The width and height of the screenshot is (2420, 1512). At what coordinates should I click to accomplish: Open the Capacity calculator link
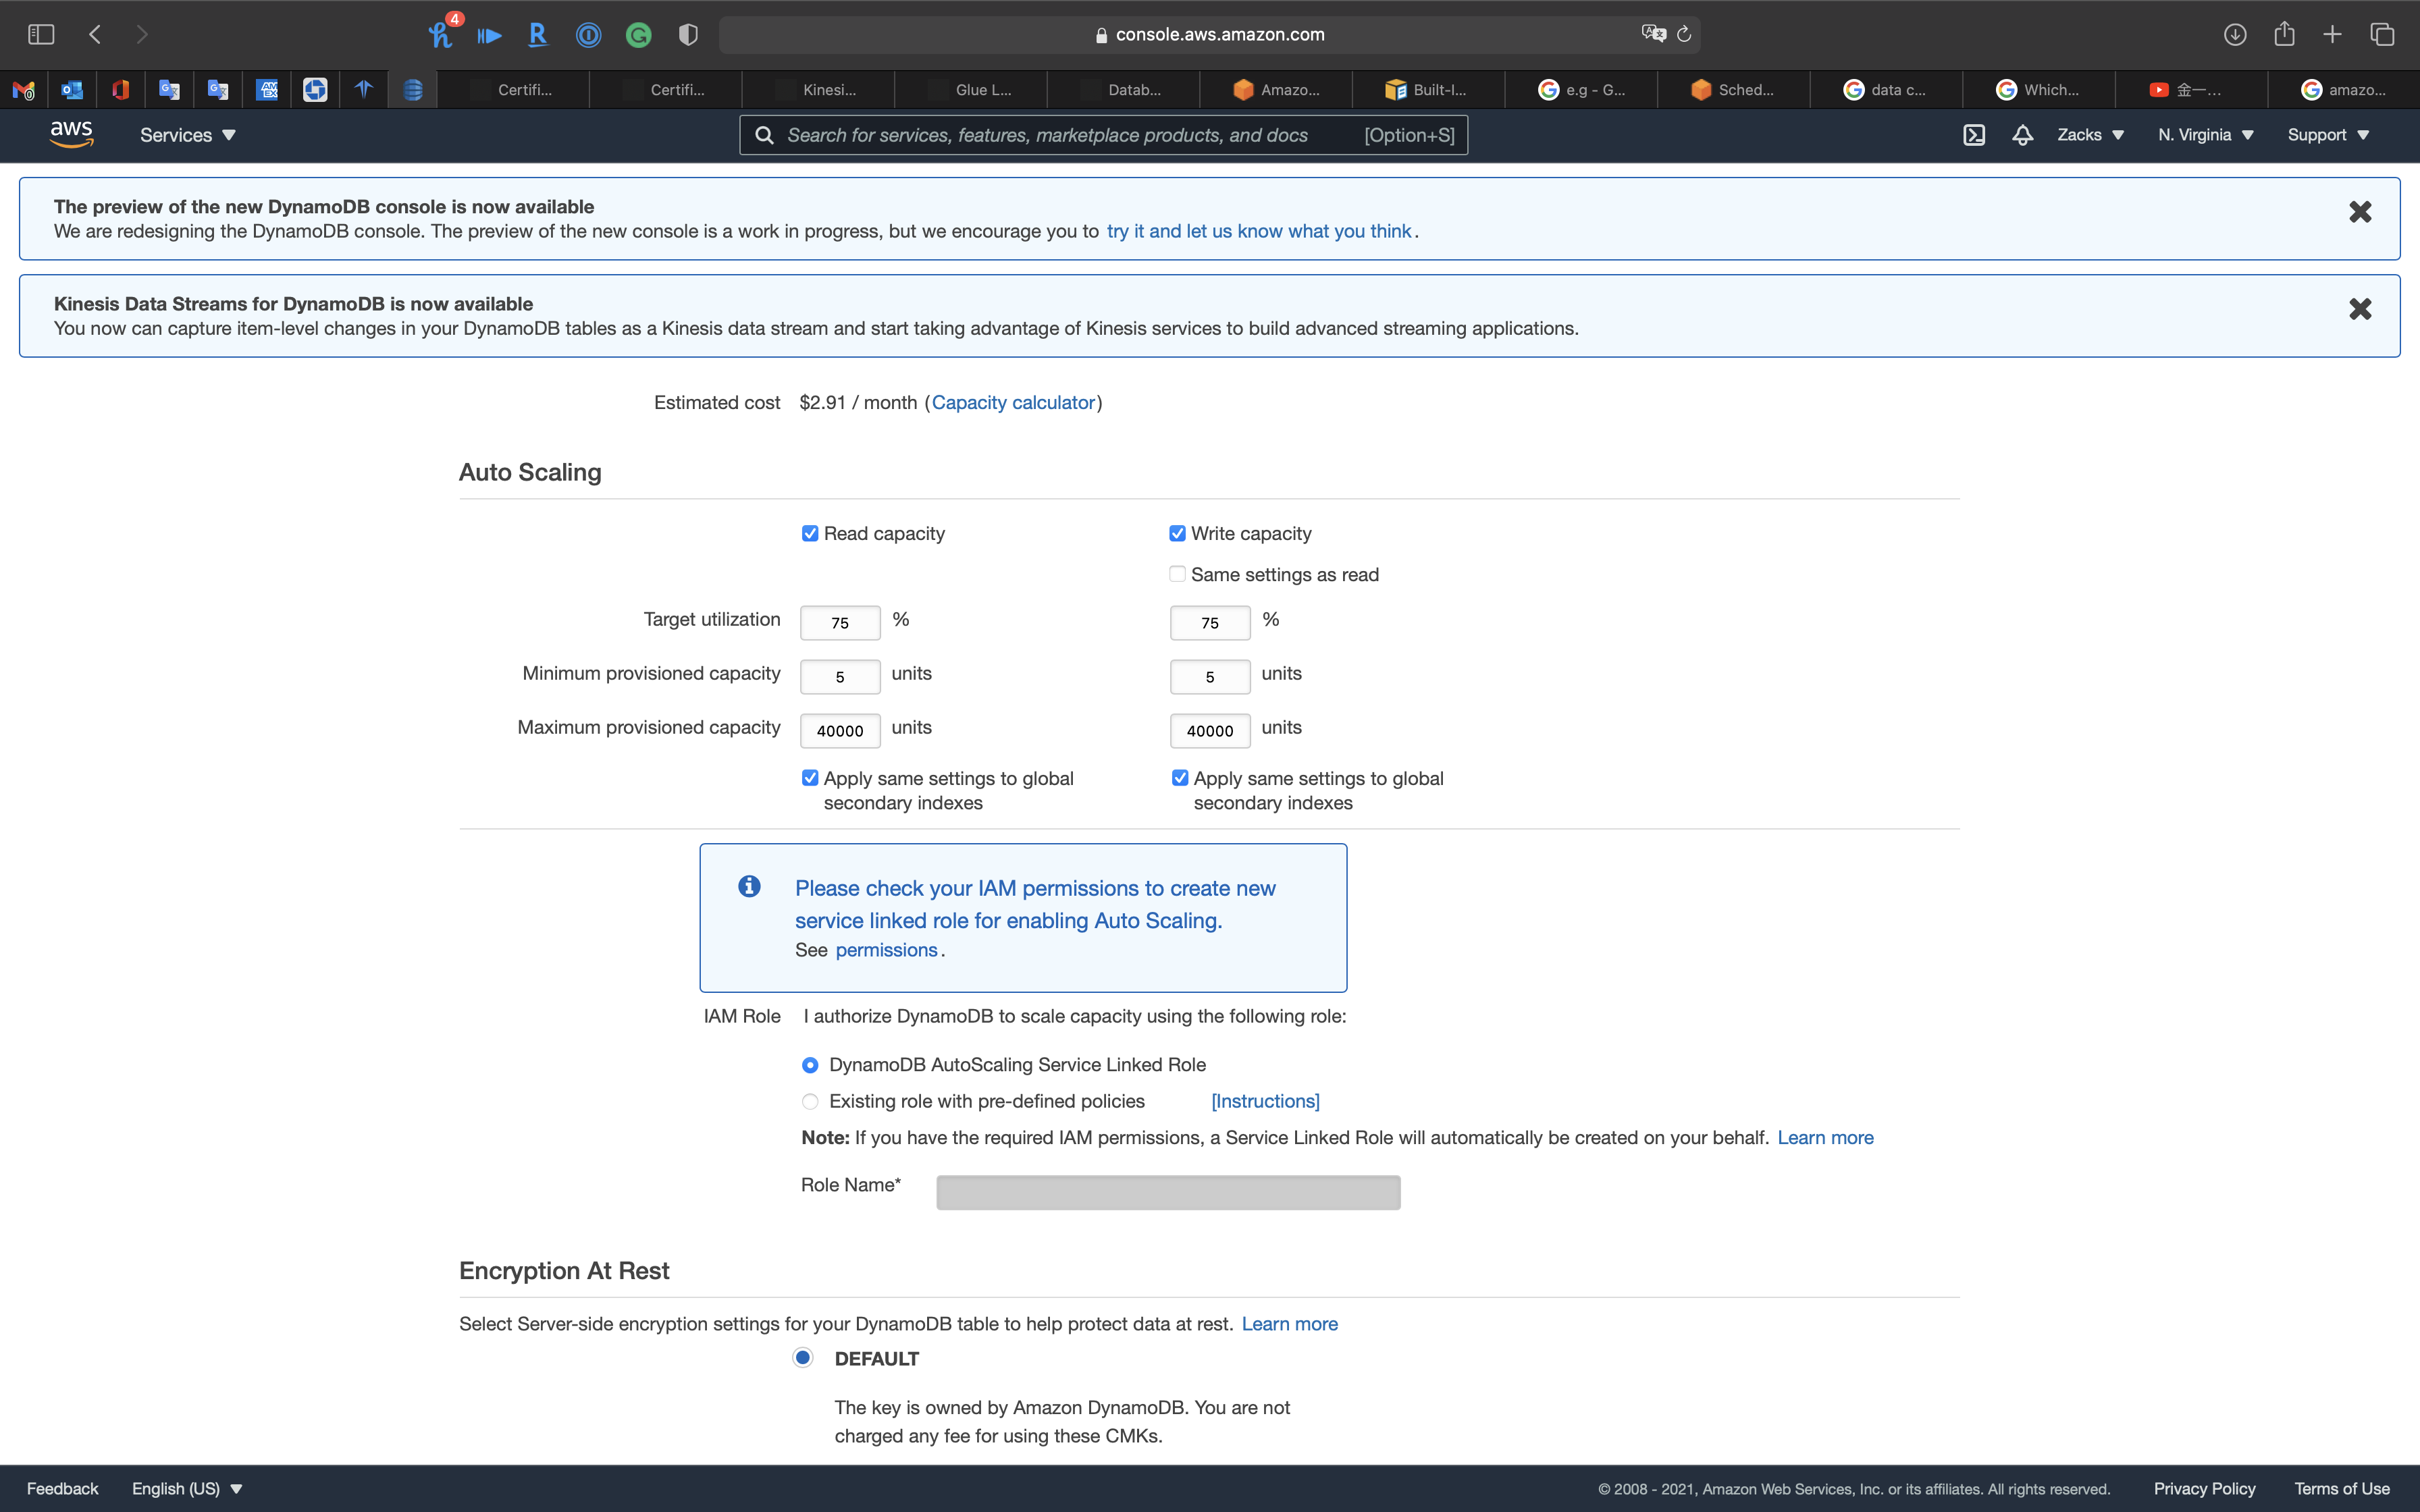coord(1013,402)
